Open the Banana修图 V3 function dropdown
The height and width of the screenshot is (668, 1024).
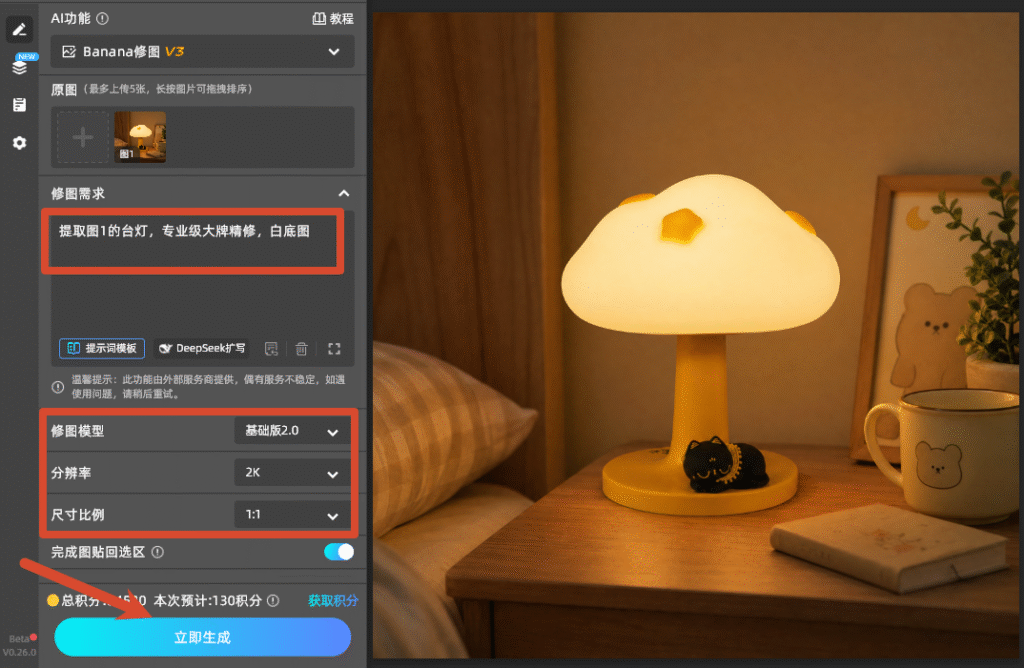[202, 52]
